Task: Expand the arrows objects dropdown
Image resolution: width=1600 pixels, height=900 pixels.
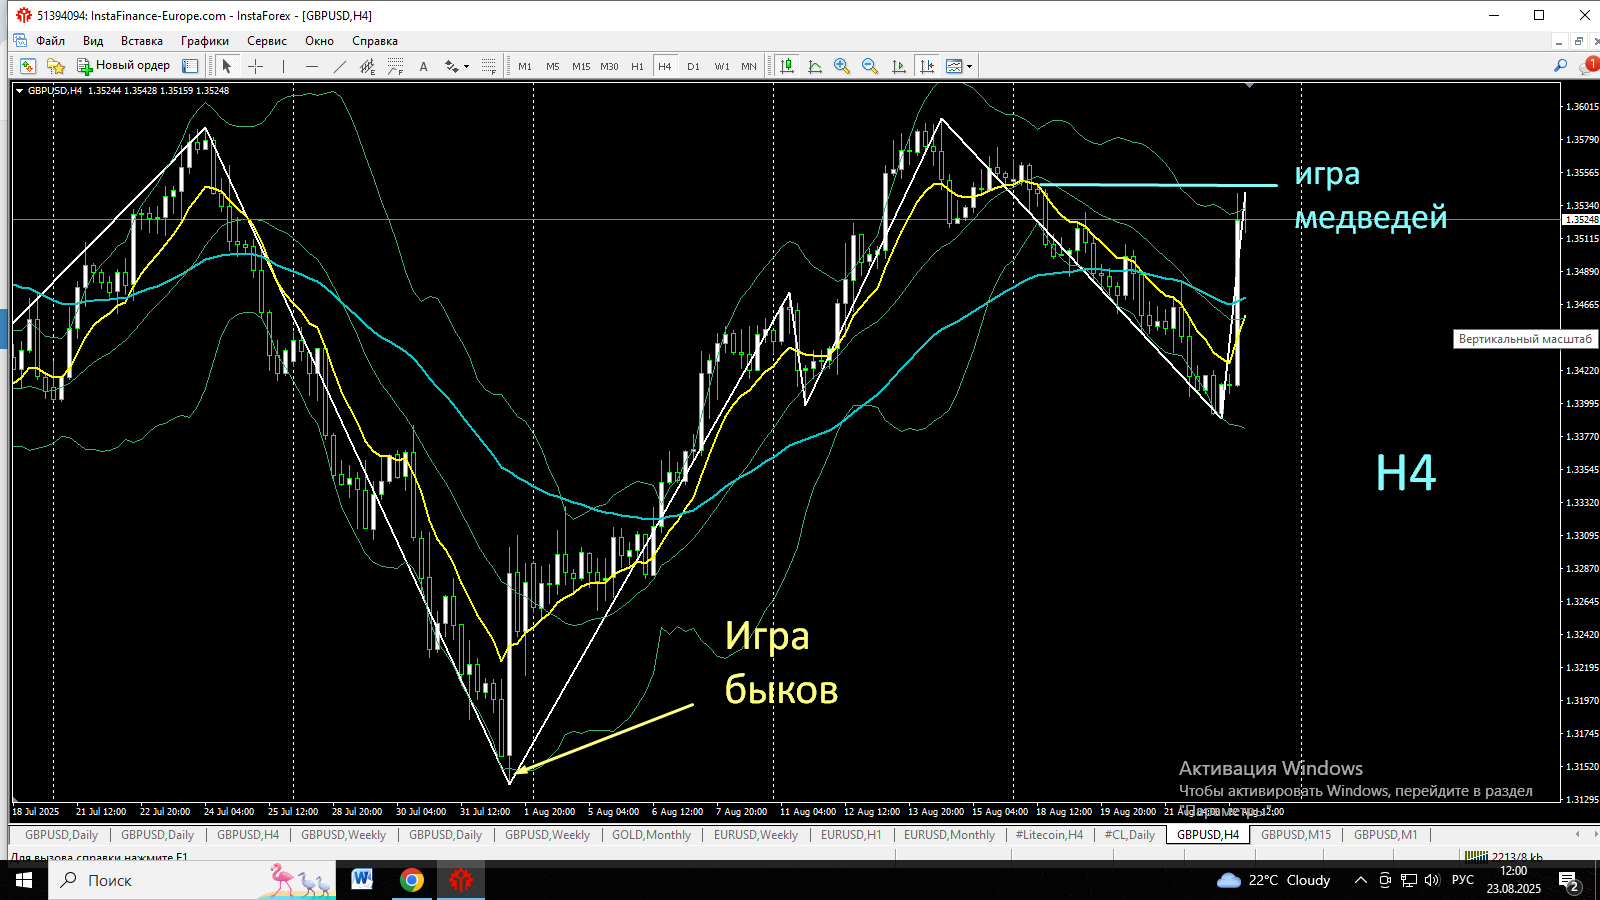Action: pos(466,67)
